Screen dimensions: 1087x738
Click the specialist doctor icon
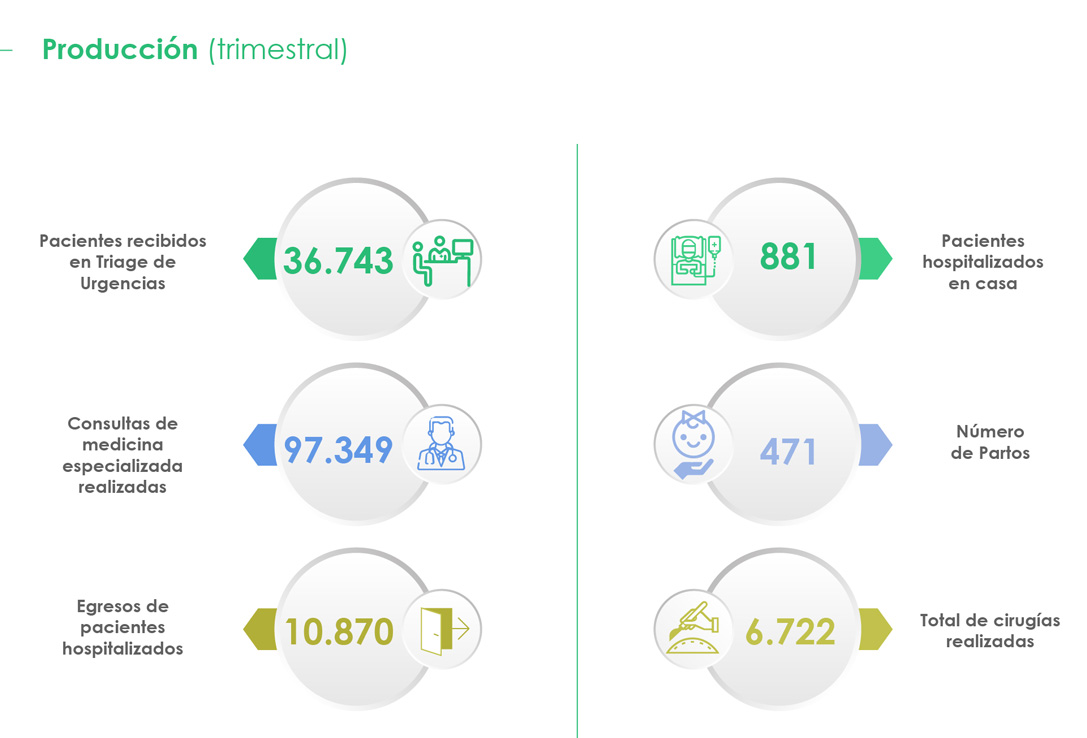442,444
